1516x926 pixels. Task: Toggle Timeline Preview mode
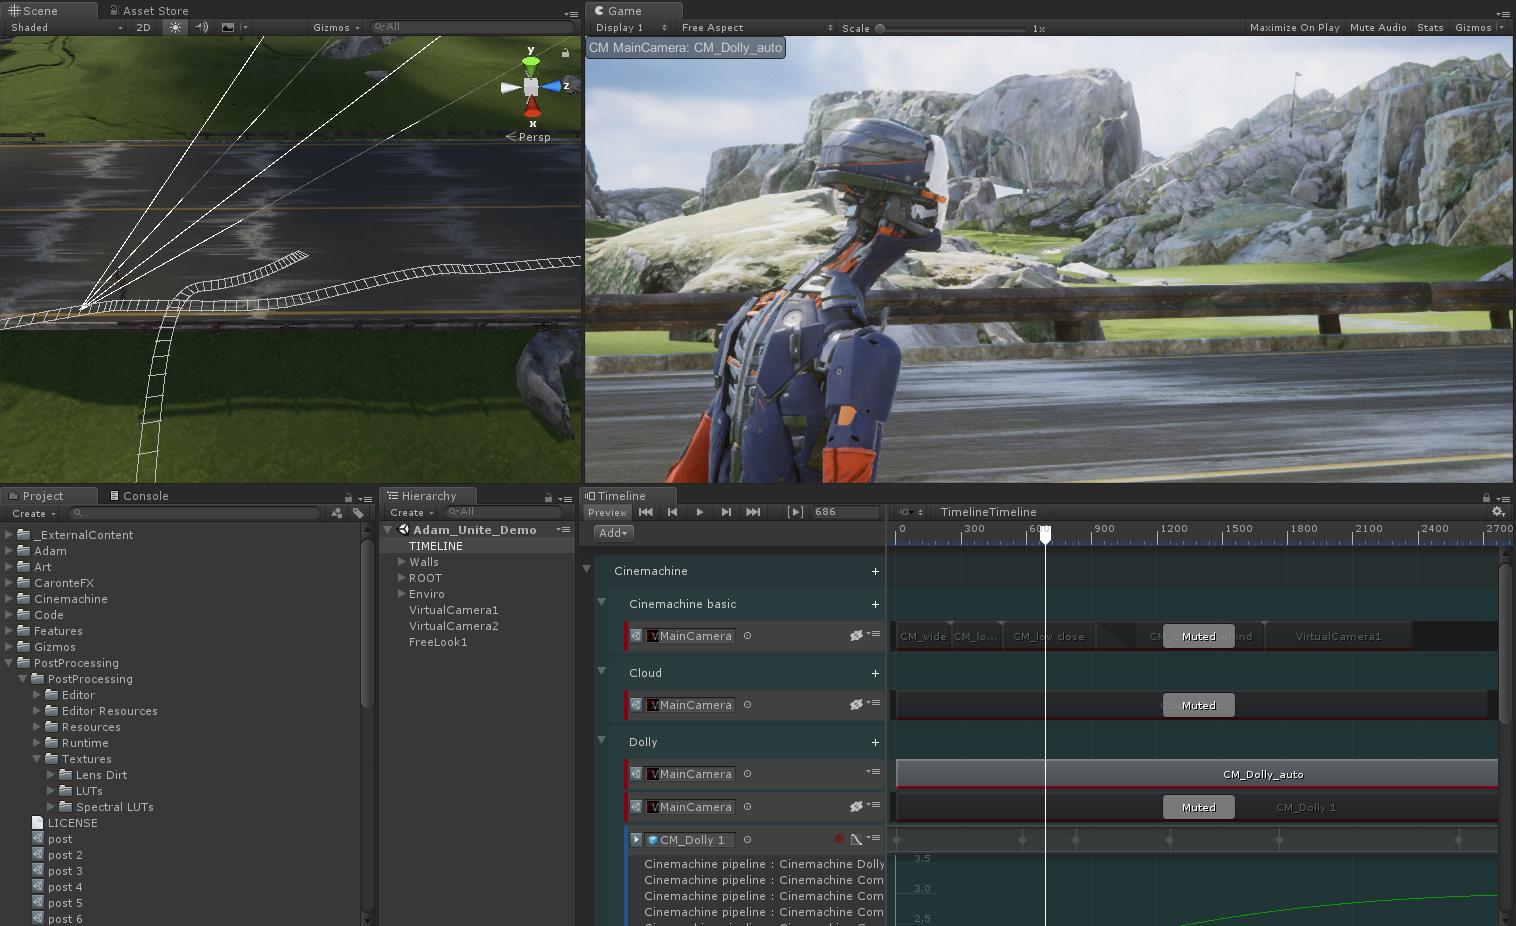pos(607,512)
